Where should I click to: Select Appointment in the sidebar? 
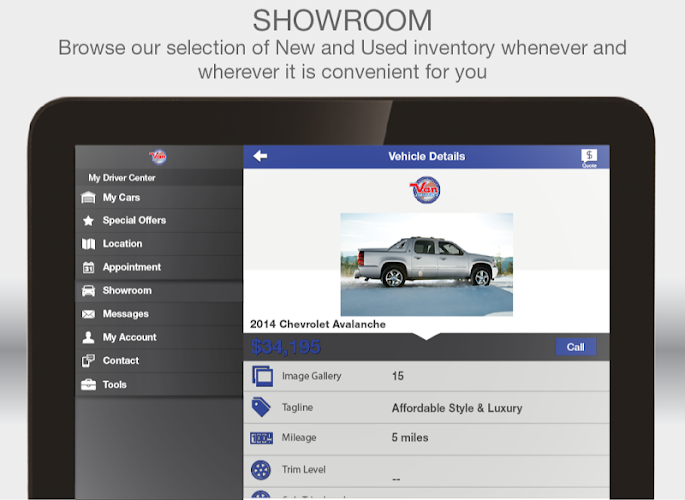(159, 267)
